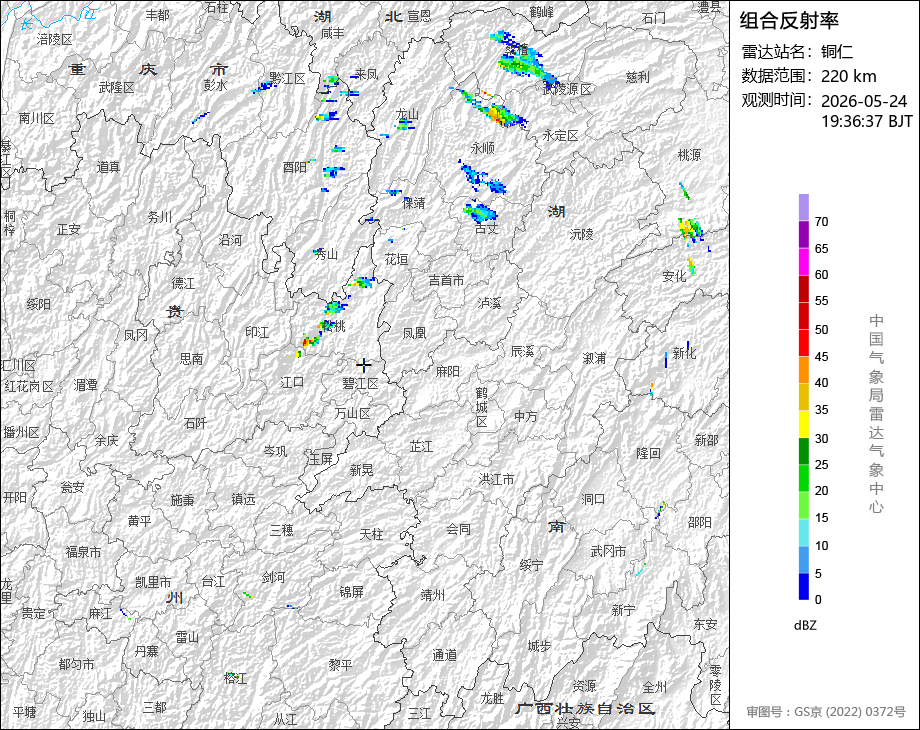Click the 彭水 county label
The height and width of the screenshot is (730, 920).
(215, 85)
